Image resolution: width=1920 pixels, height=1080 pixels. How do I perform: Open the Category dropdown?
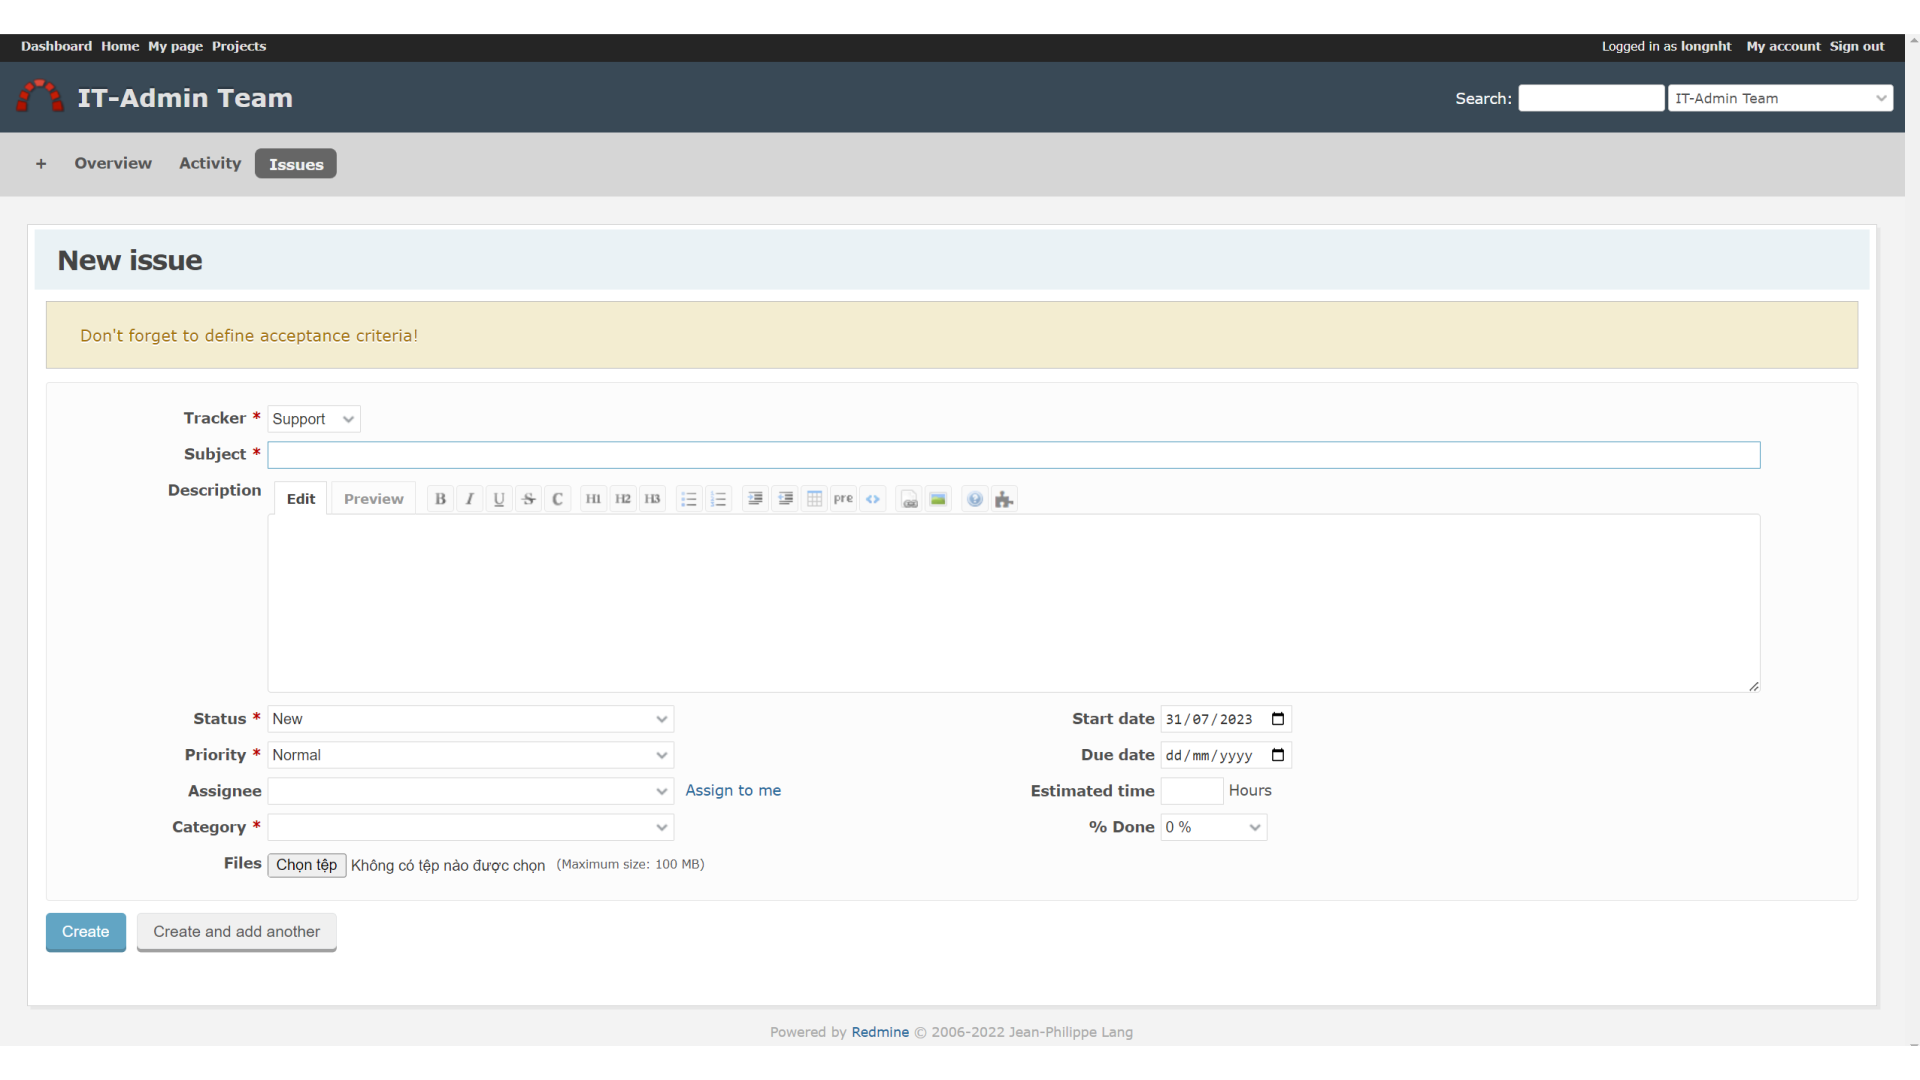(470, 827)
